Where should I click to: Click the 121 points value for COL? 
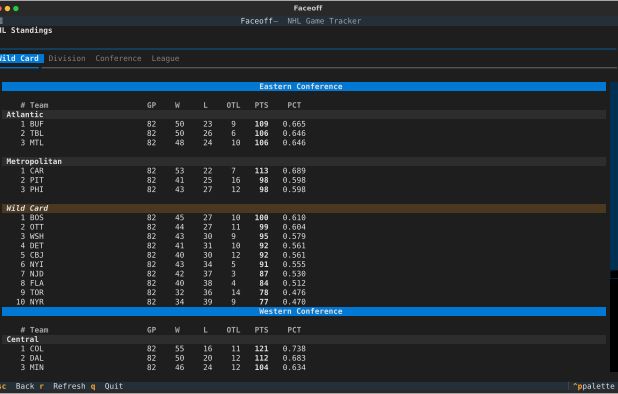coord(261,349)
